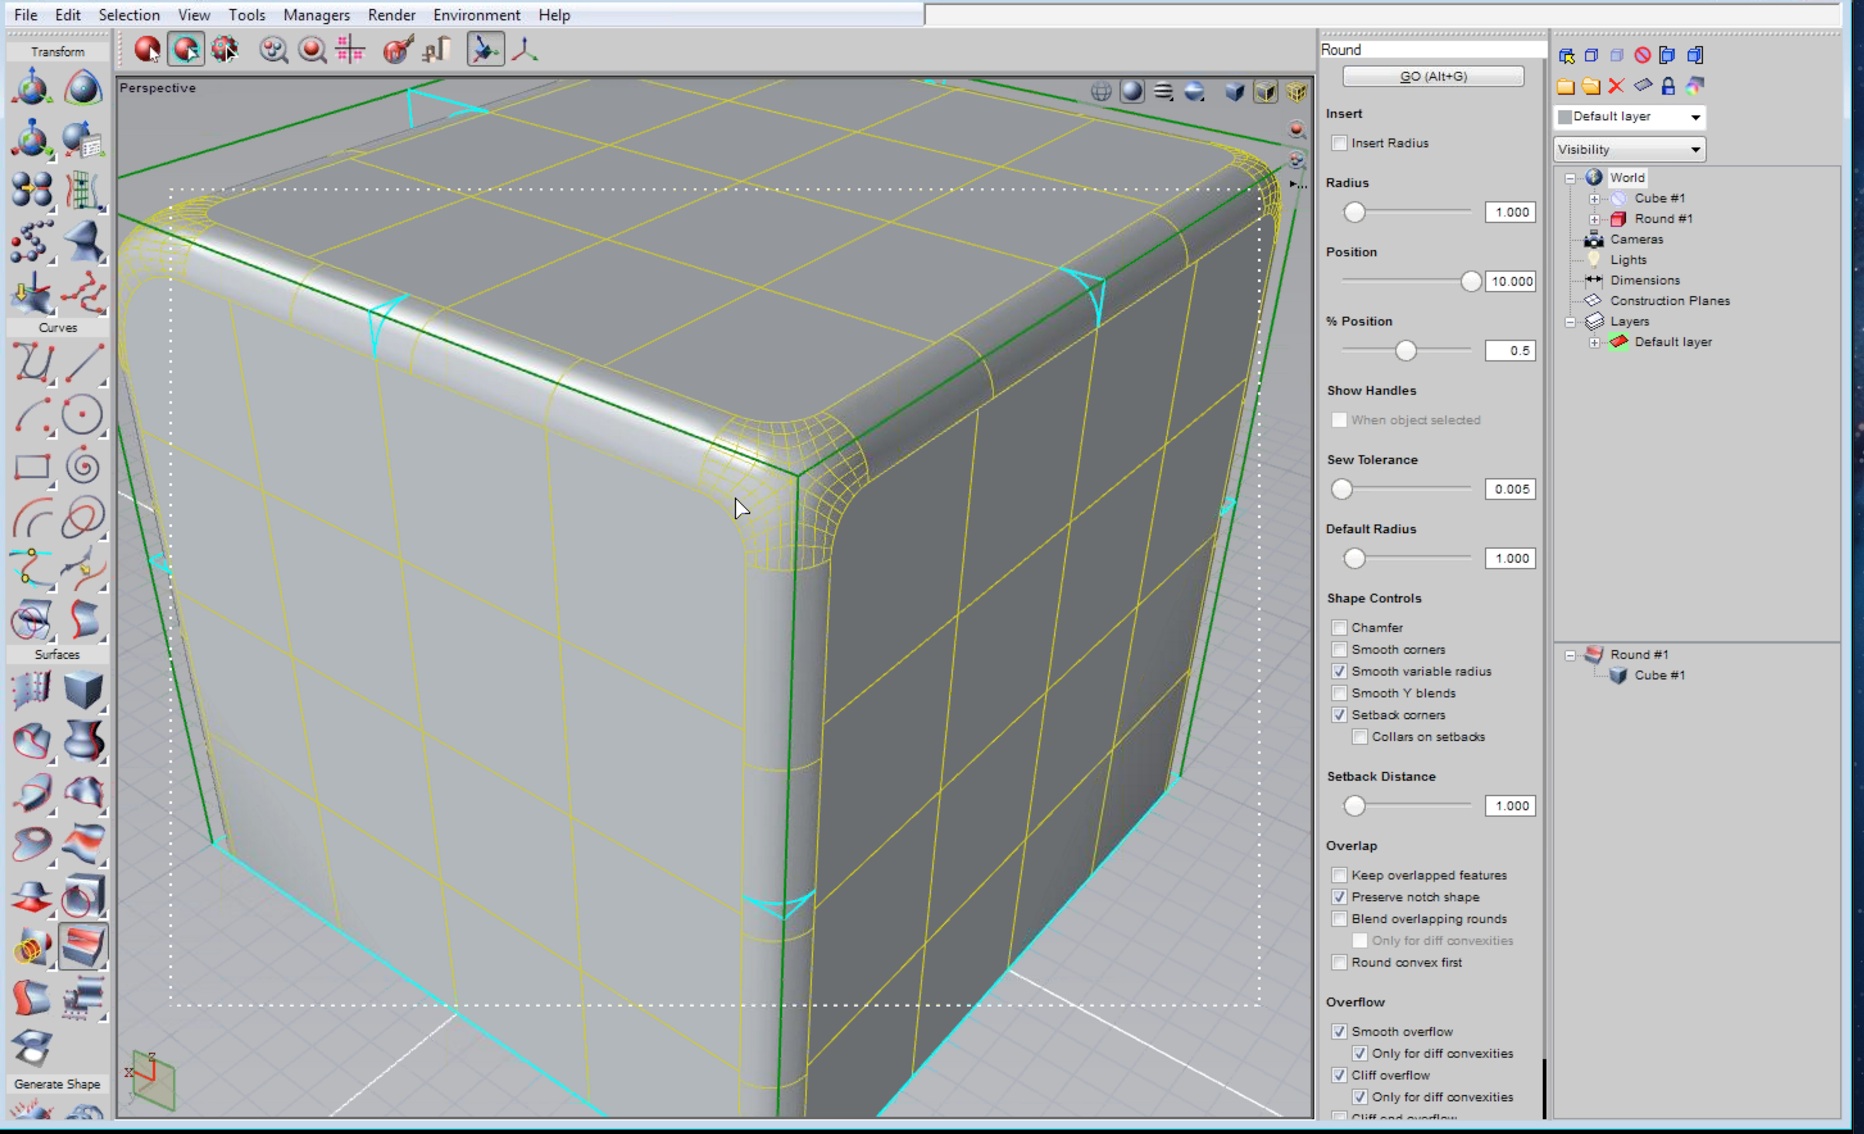Select the Circle tool in Curves
Viewport: 1864px width, 1134px height.
[x=83, y=415]
